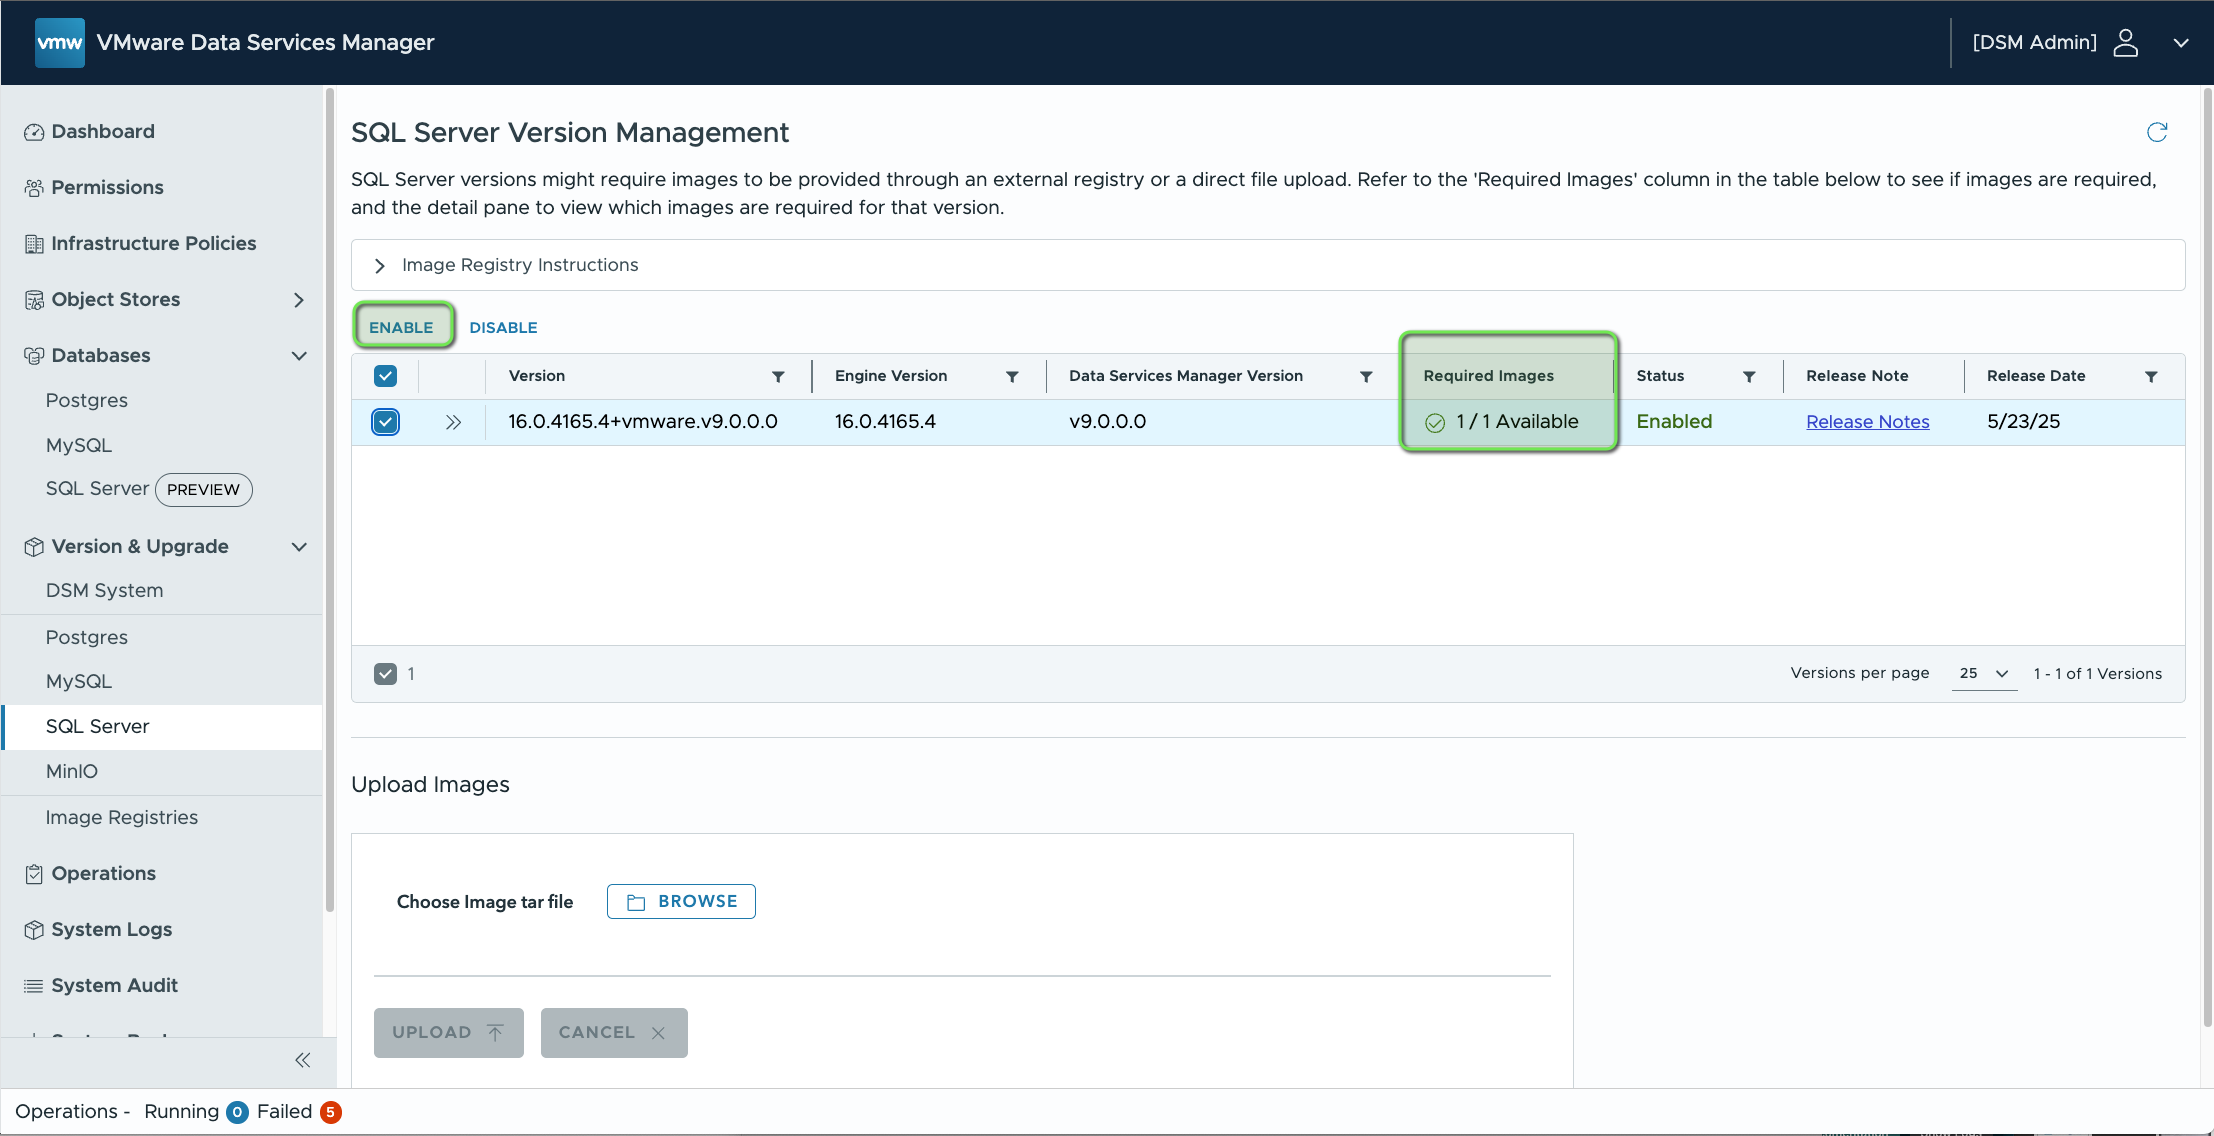
Task: Go to the Dashboard page
Action: (103, 132)
